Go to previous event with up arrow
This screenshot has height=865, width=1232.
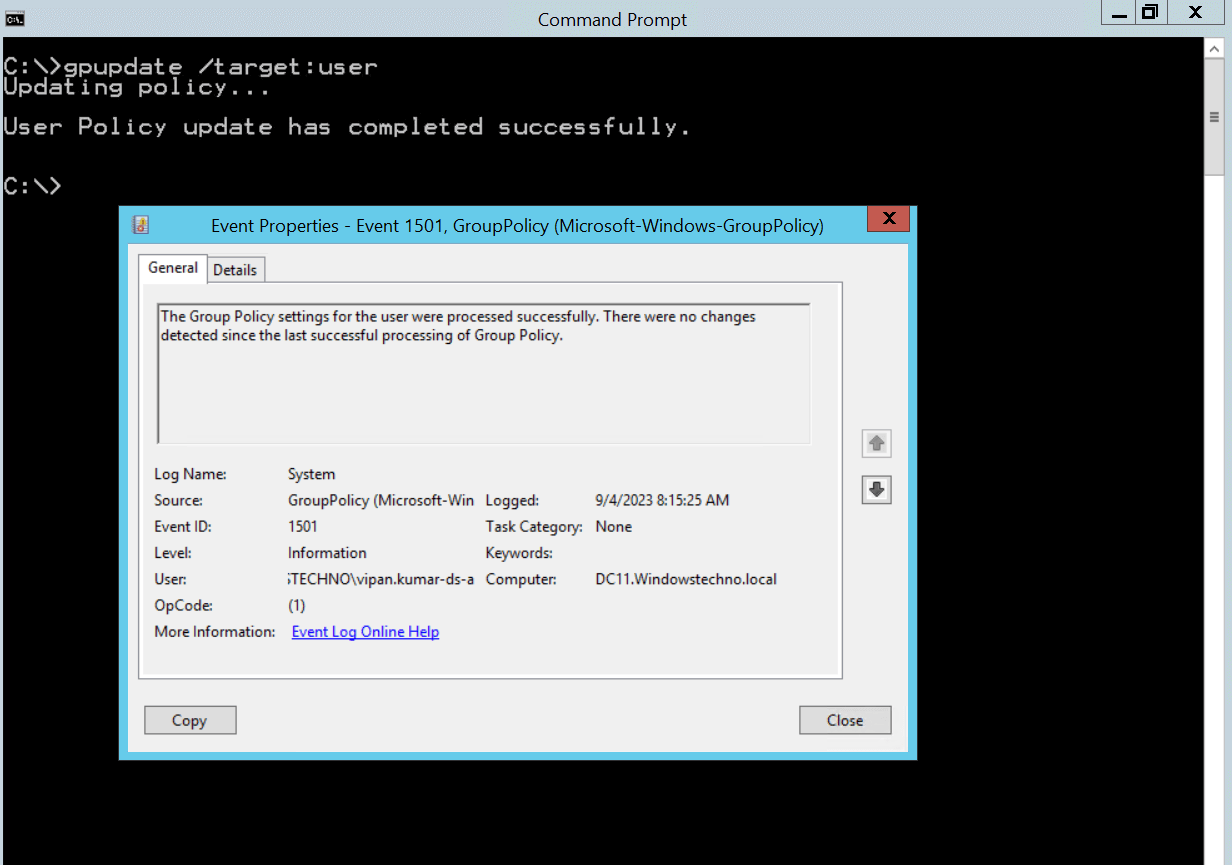coord(876,443)
